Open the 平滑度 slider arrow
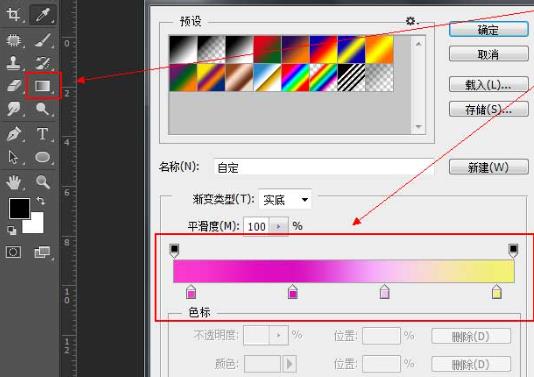This screenshot has width=534, height=377. click(x=279, y=226)
